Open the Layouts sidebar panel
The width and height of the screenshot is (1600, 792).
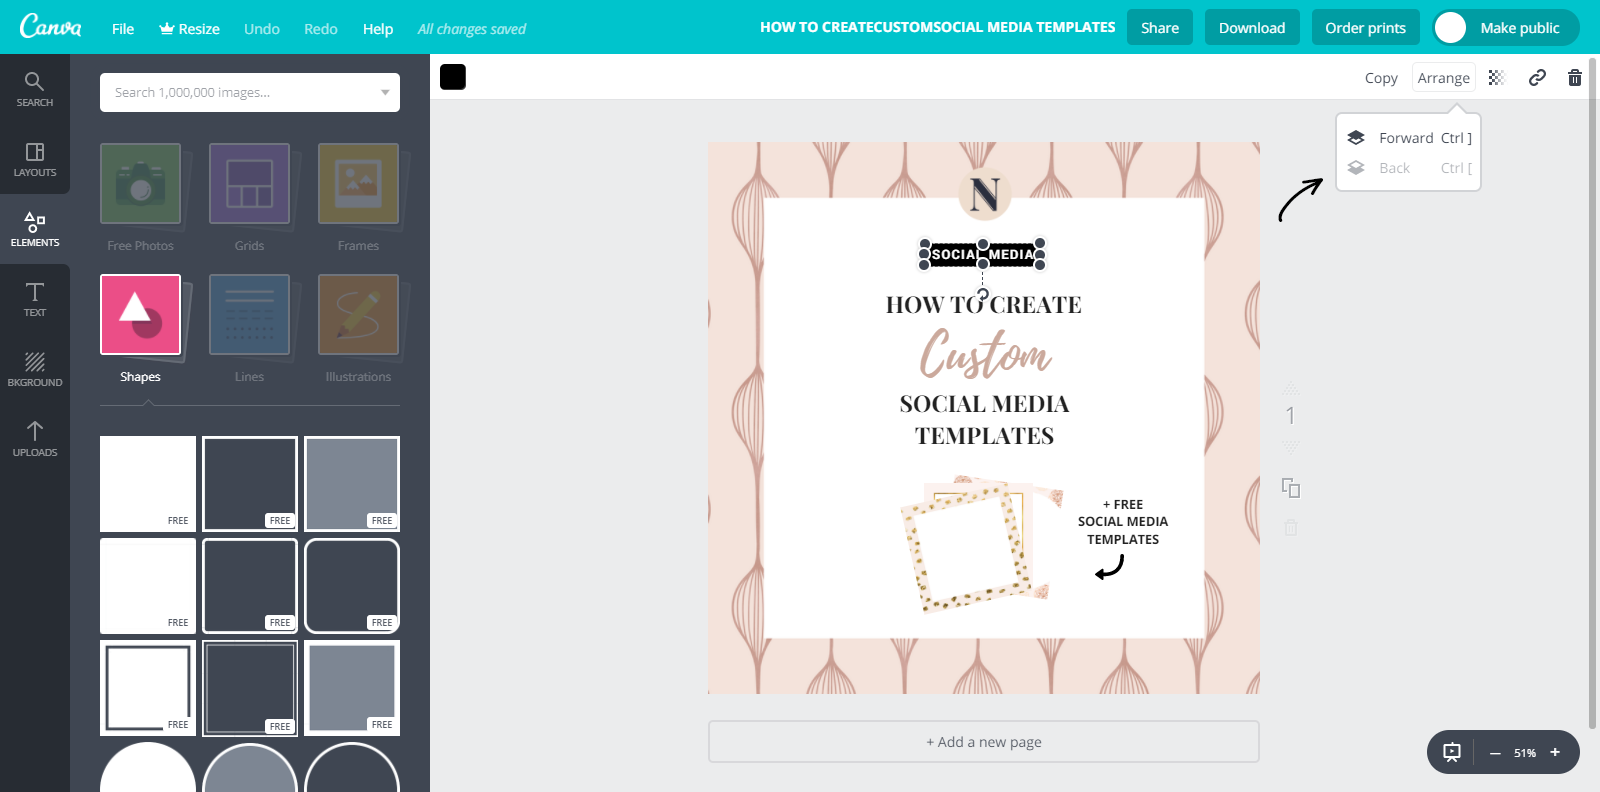[x=35, y=159]
